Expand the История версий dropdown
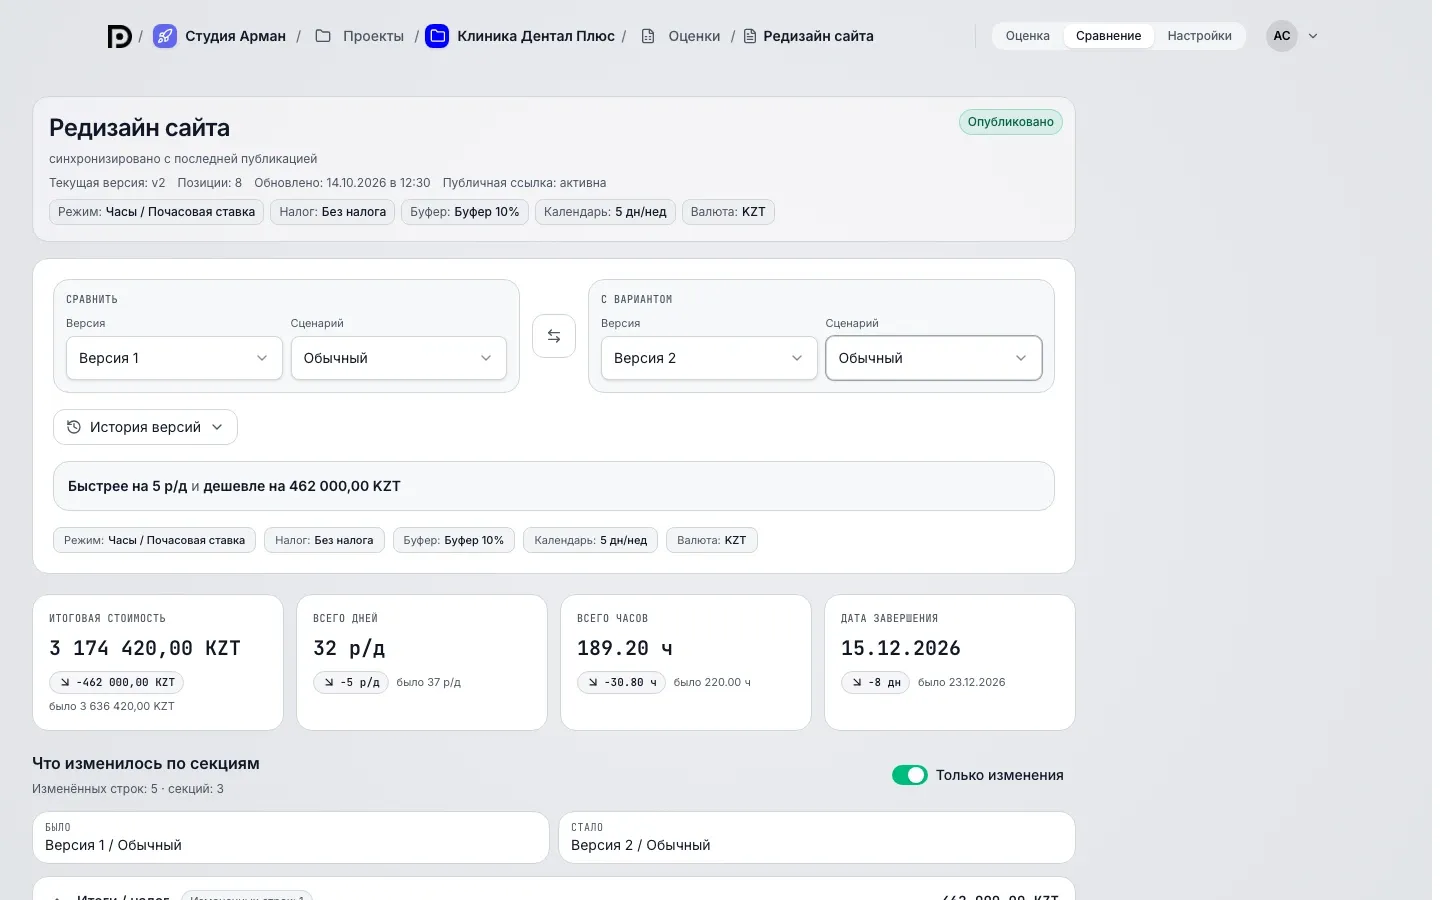This screenshot has height=900, width=1440. tap(145, 427)
